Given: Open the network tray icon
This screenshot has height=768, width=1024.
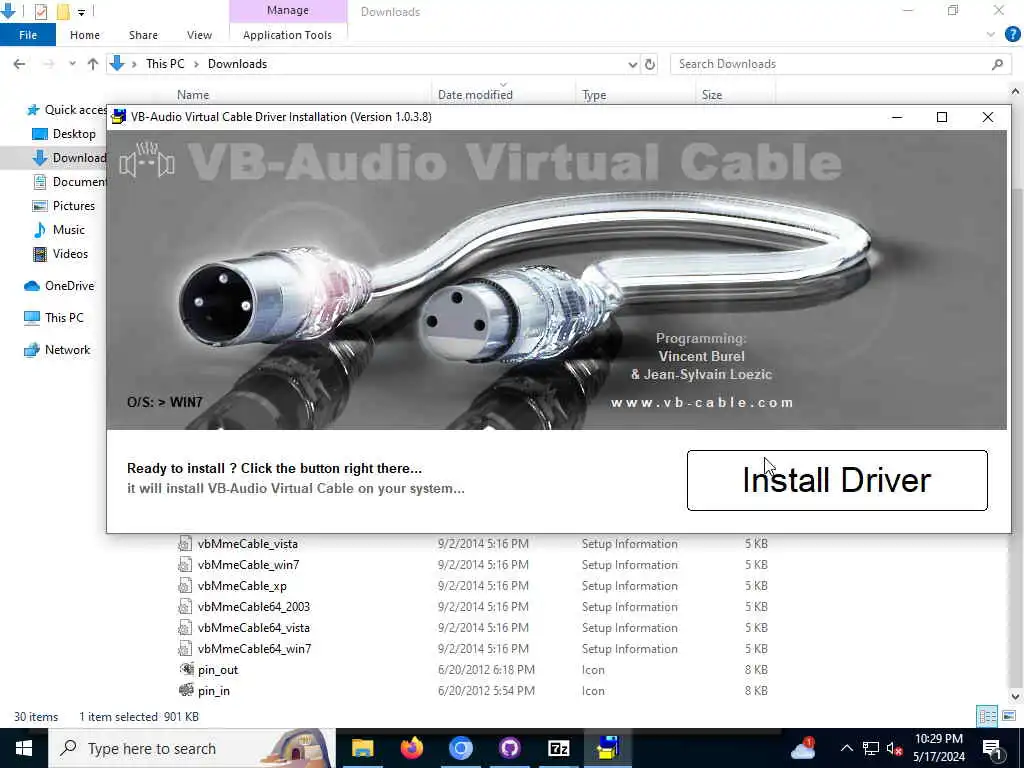Looking at the screenshot, I should pyautogui.click(x=871, y=748).
